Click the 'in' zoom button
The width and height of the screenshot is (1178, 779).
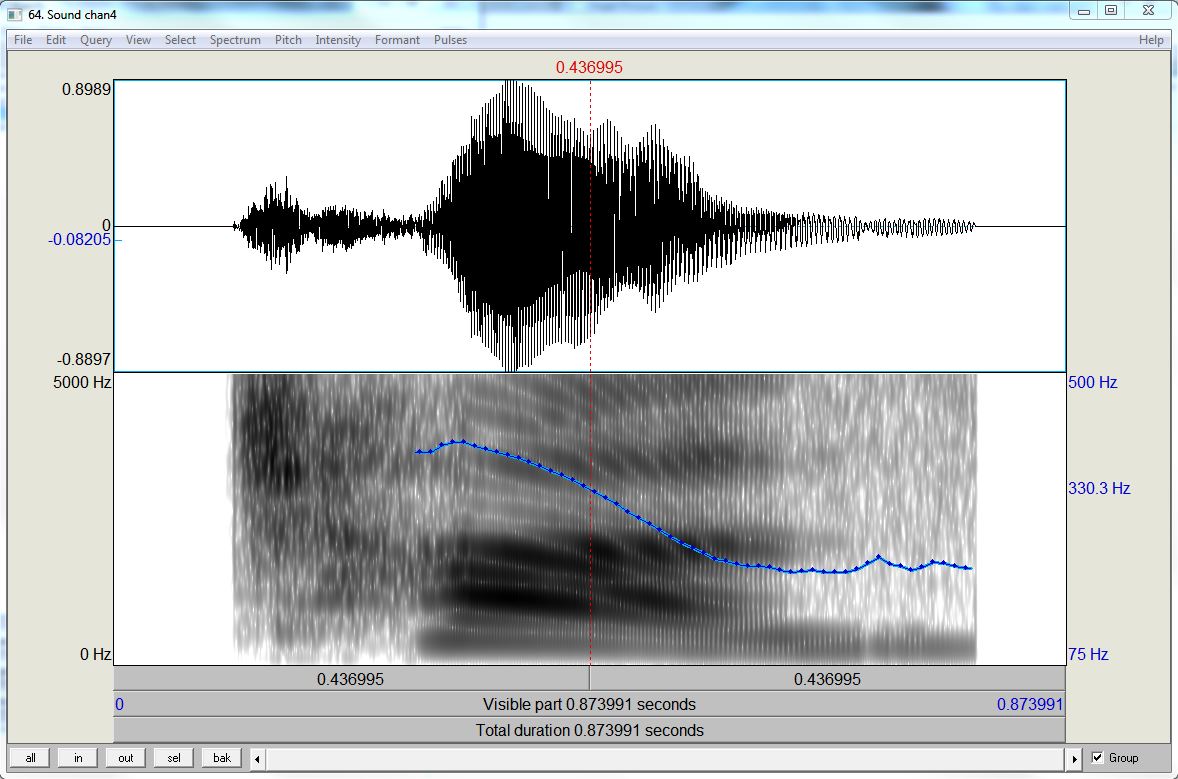78,758
